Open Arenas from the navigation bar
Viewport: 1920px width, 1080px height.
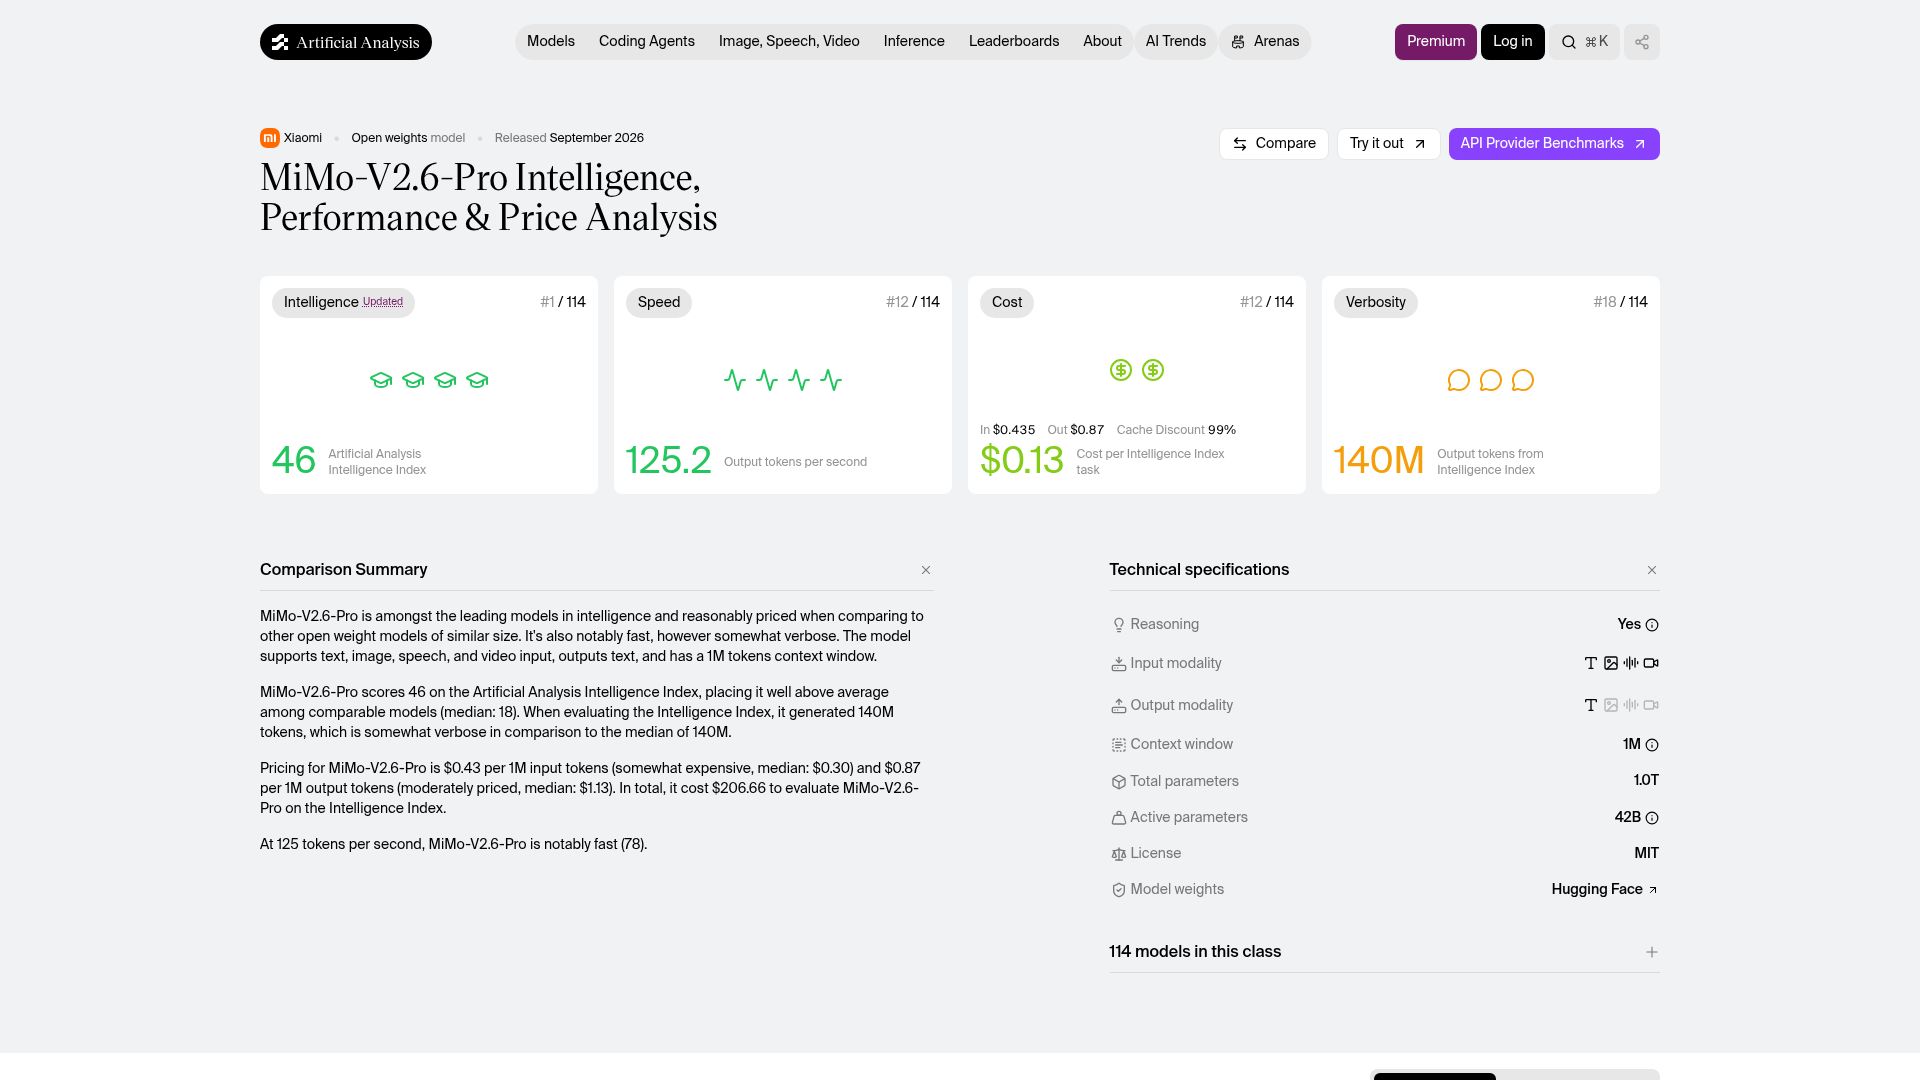click(1265, 42)
